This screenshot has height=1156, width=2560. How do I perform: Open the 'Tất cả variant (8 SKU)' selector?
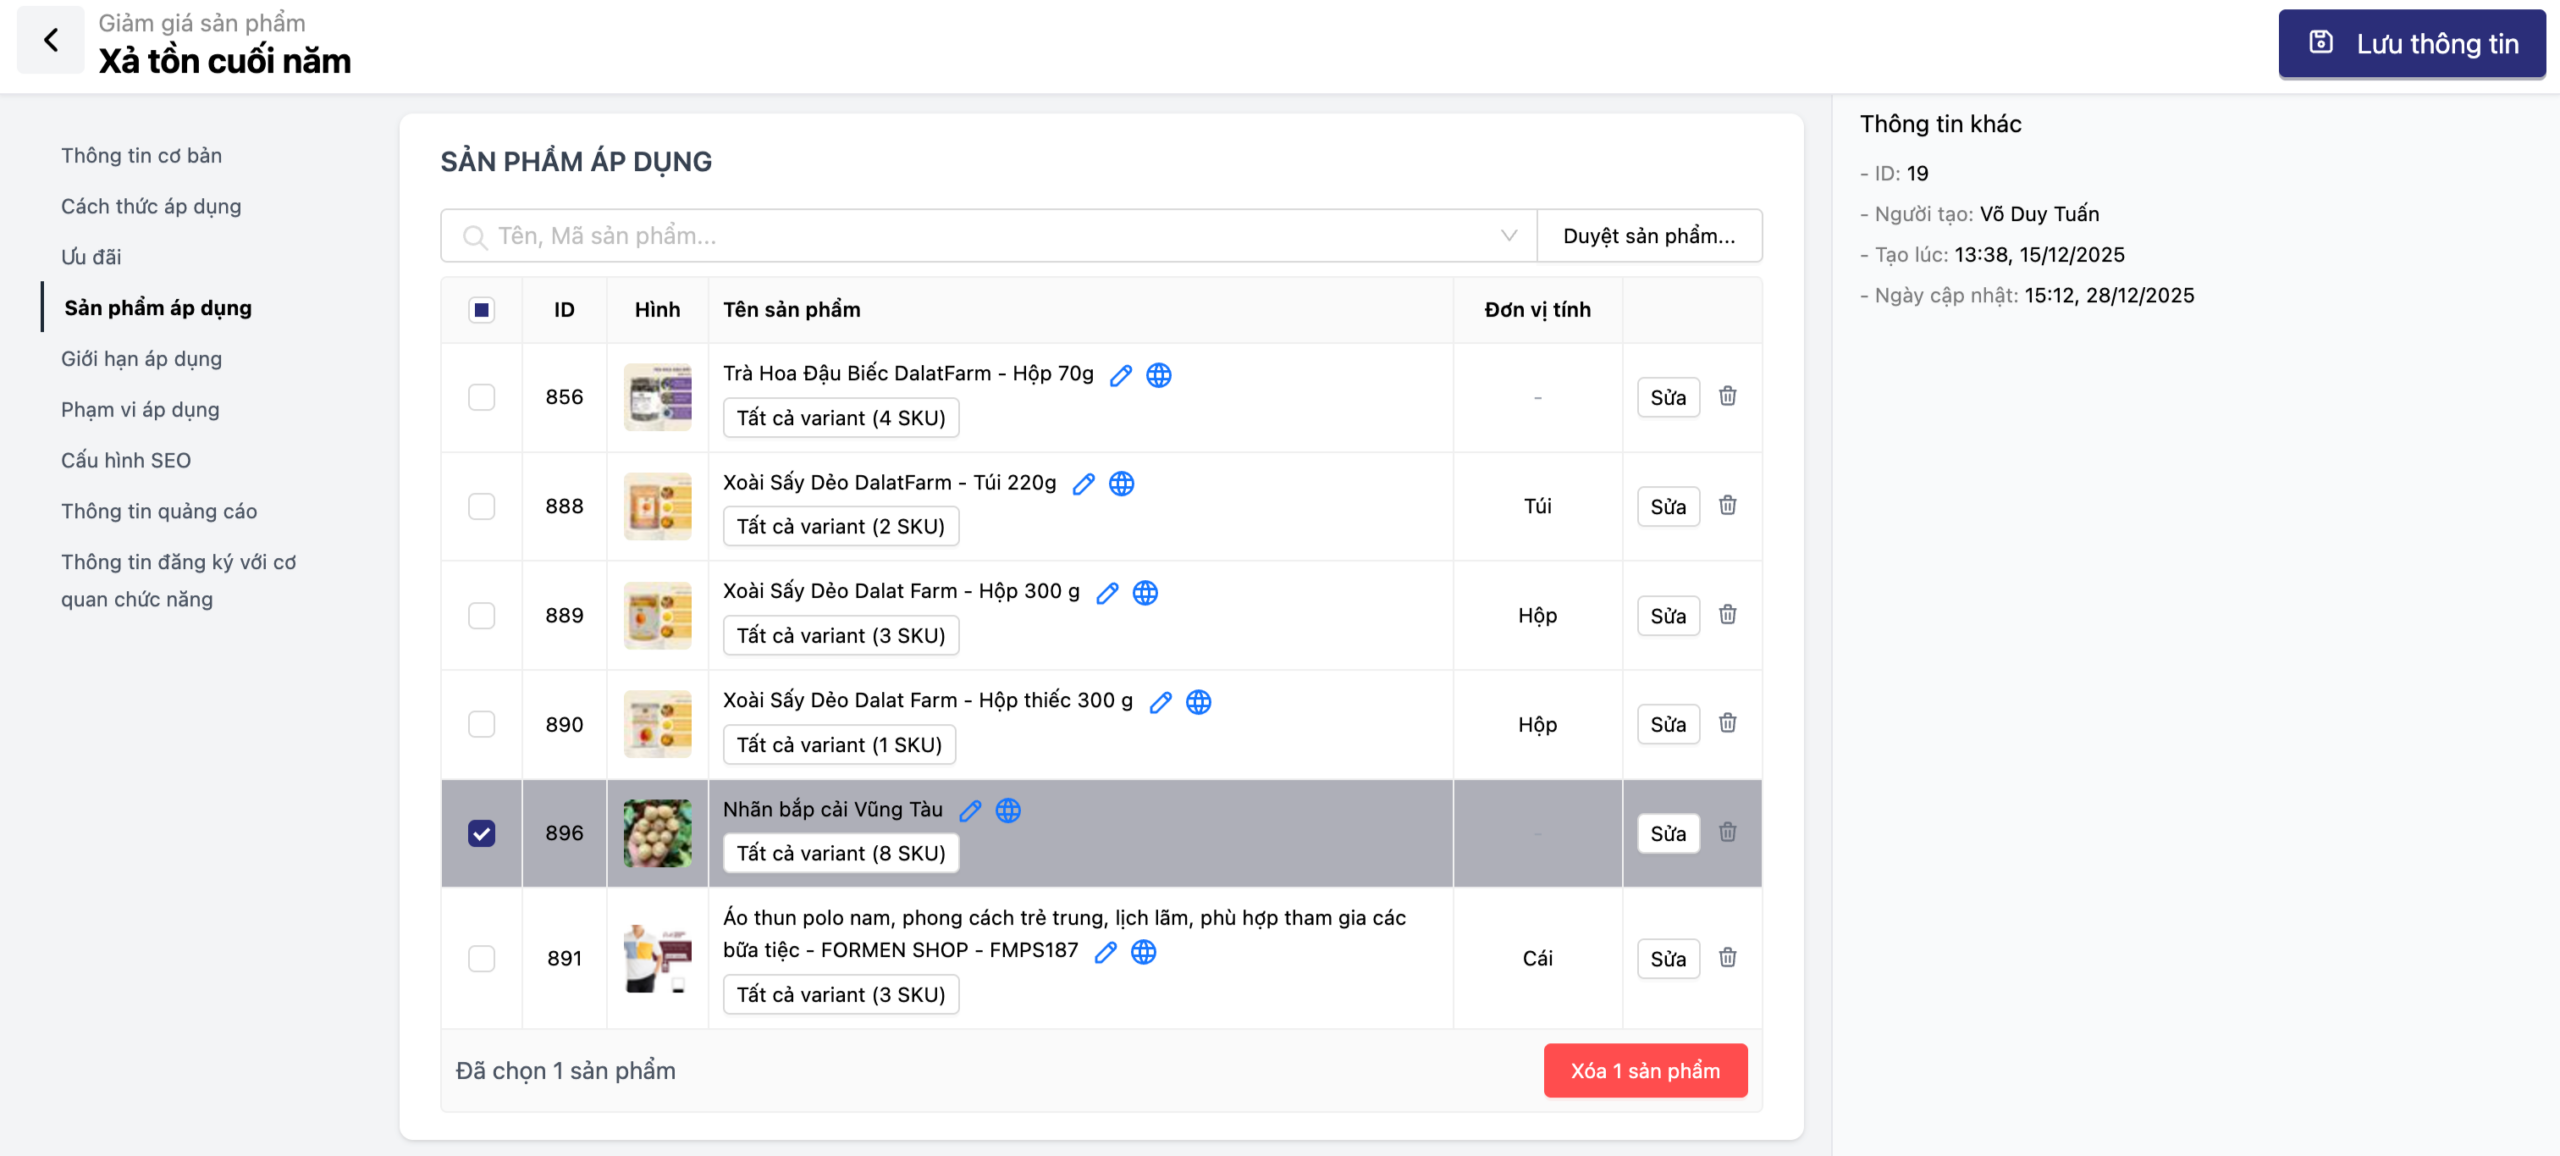click(x=840, y=853)
